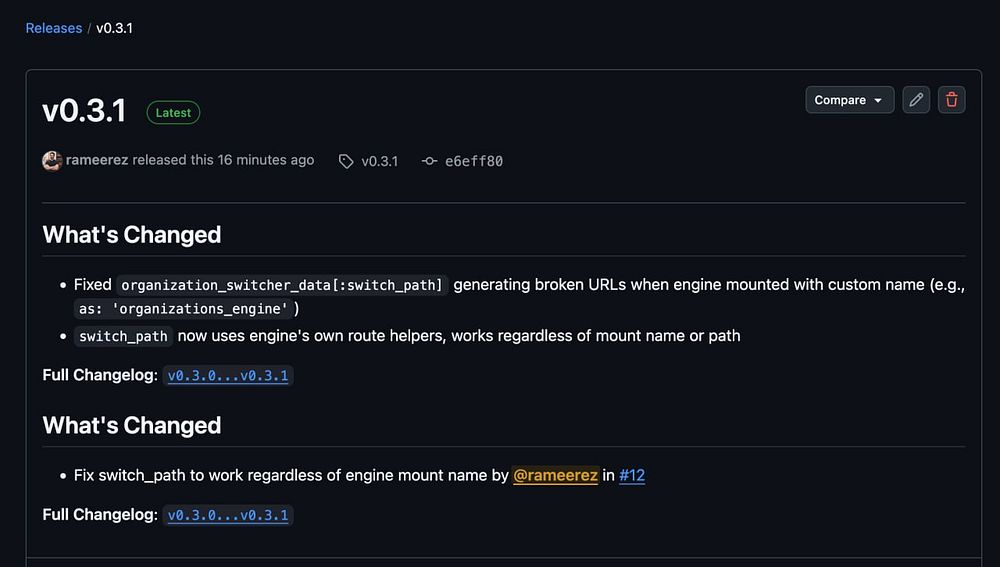The image size is (1000, 567).
Task: Go to the Releases breadcrumb
Action: [x=54, y=28]
